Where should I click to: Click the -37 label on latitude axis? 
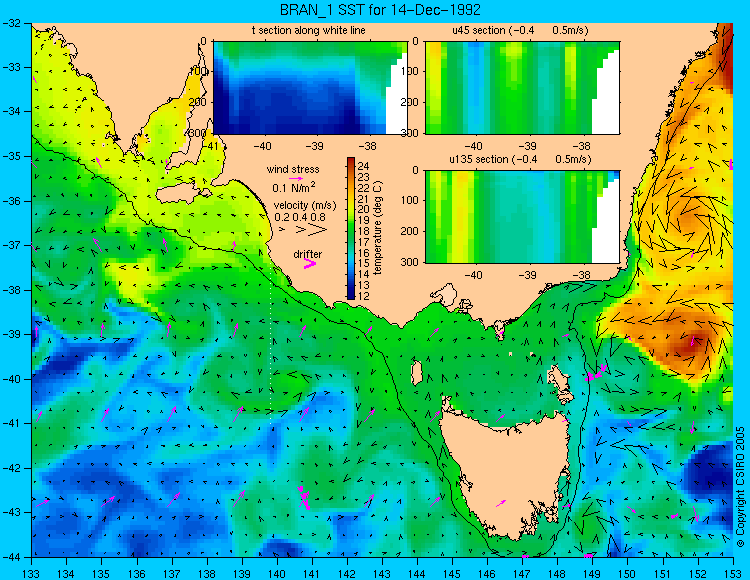coord(12,245)
